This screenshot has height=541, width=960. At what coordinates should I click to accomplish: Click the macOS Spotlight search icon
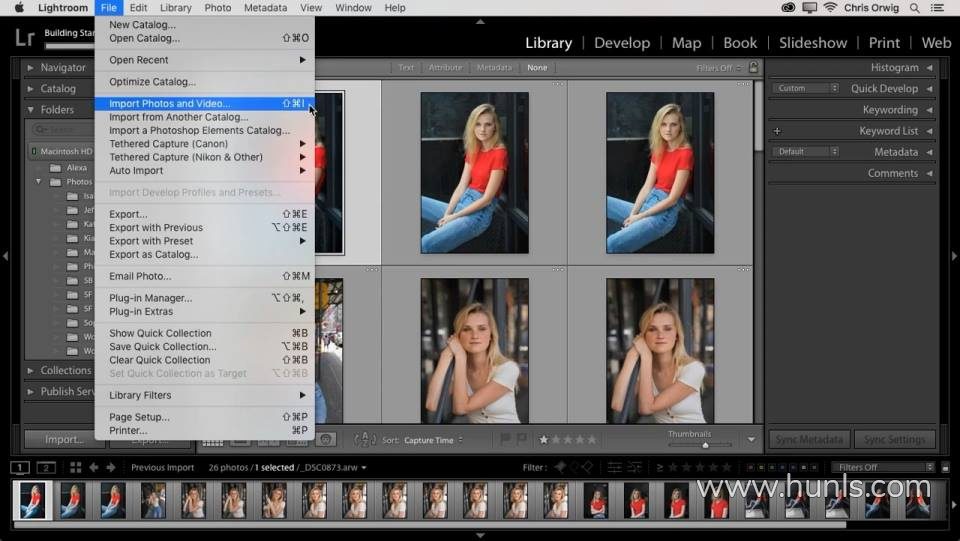tap(914, 8)
